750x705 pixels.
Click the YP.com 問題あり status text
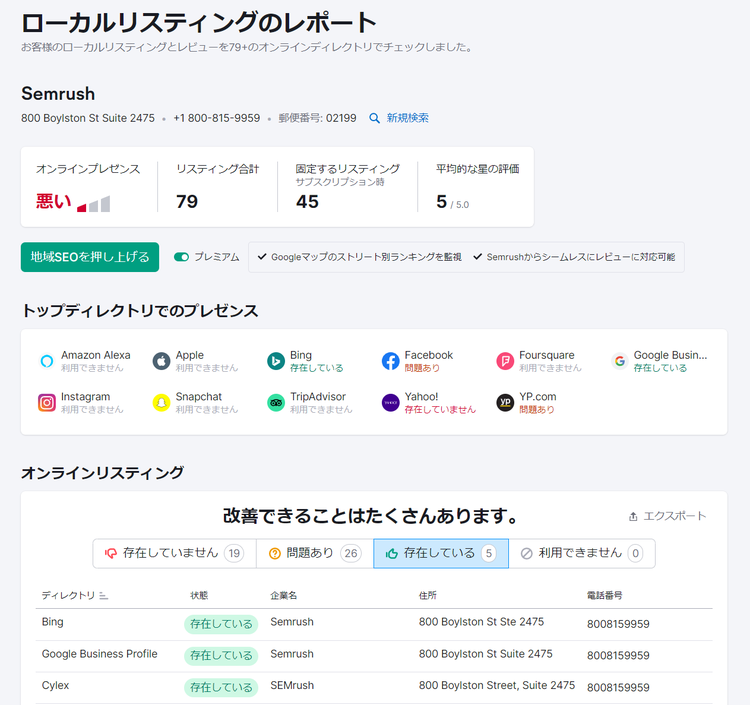537,409
